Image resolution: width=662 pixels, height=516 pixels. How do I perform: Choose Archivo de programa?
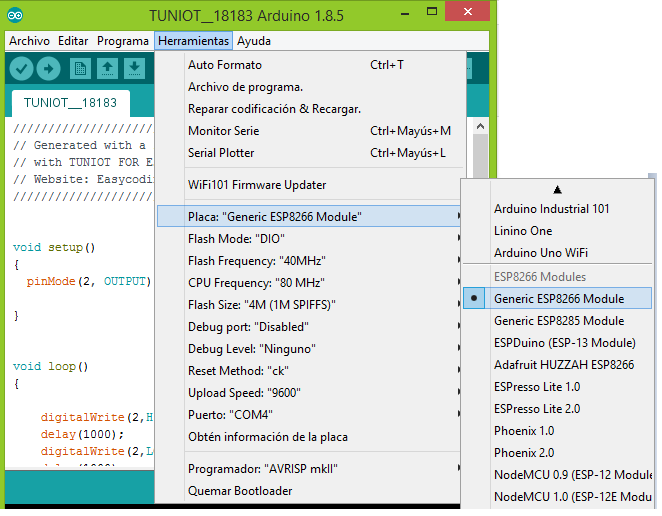[x=308, y=87]
